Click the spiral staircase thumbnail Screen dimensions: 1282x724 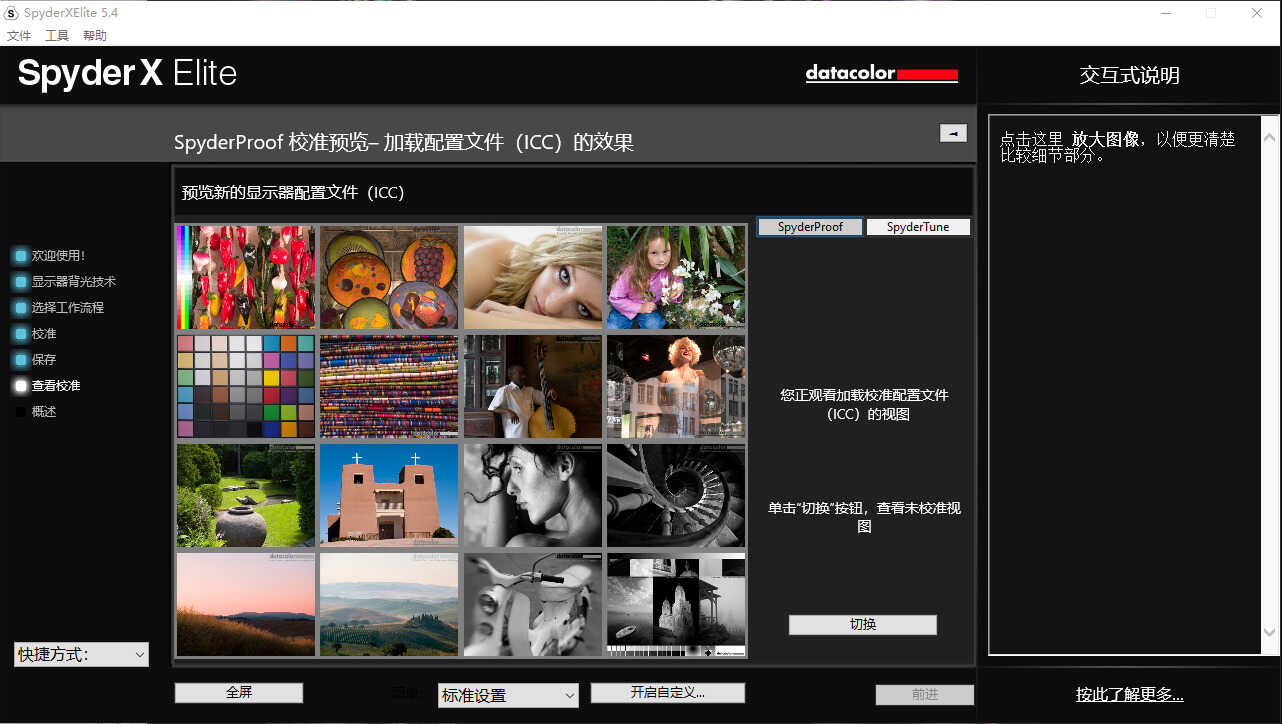(676, 495)
